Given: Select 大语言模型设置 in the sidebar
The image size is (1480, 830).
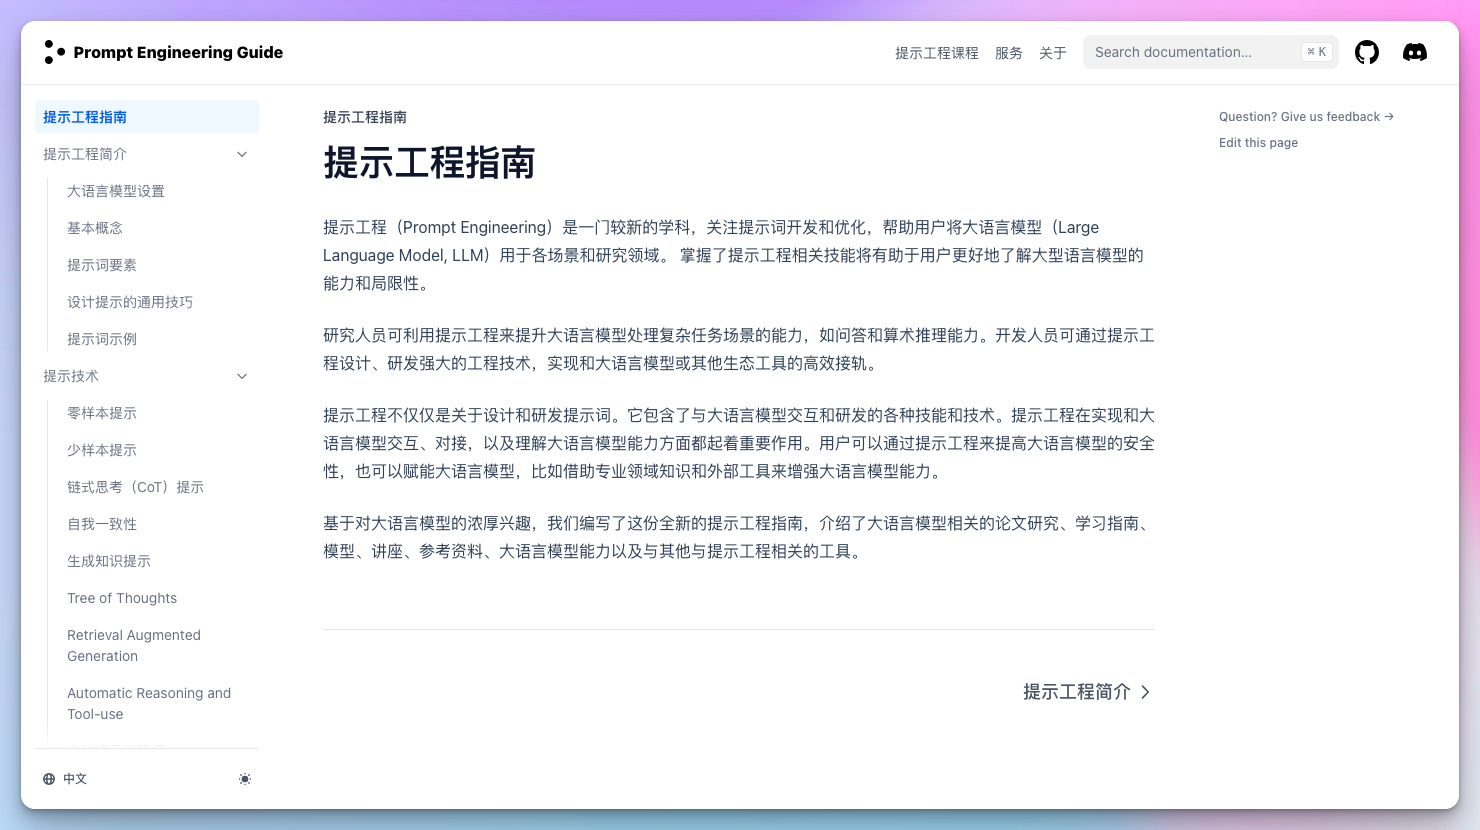Looking at the screenshot, I should pos(116,191).
